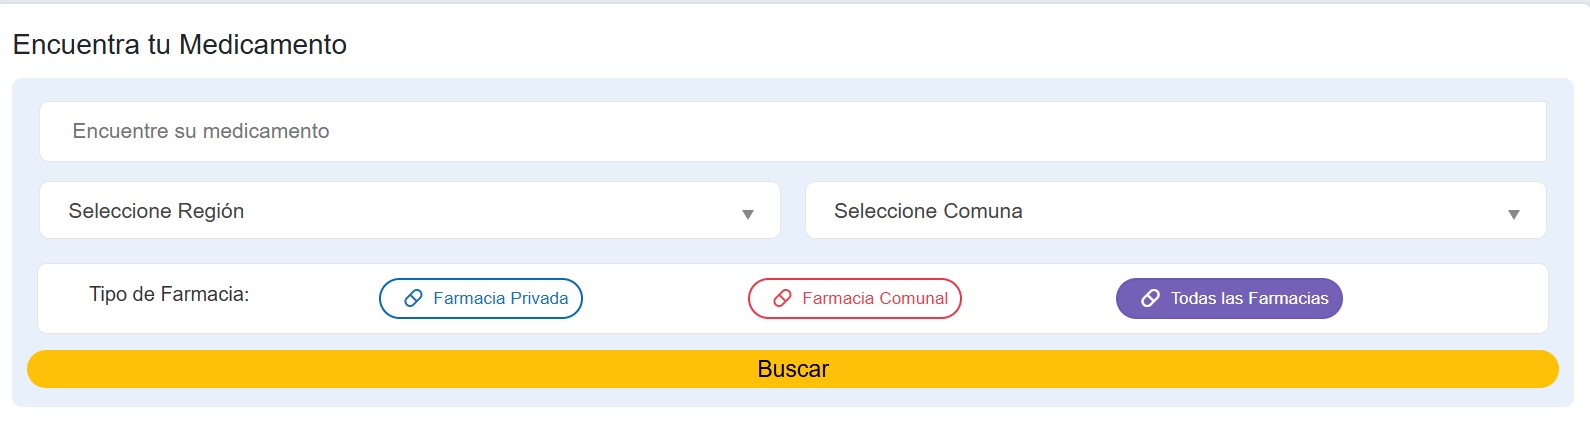Click the Seleccione Región placeholder text

point(156,211)
